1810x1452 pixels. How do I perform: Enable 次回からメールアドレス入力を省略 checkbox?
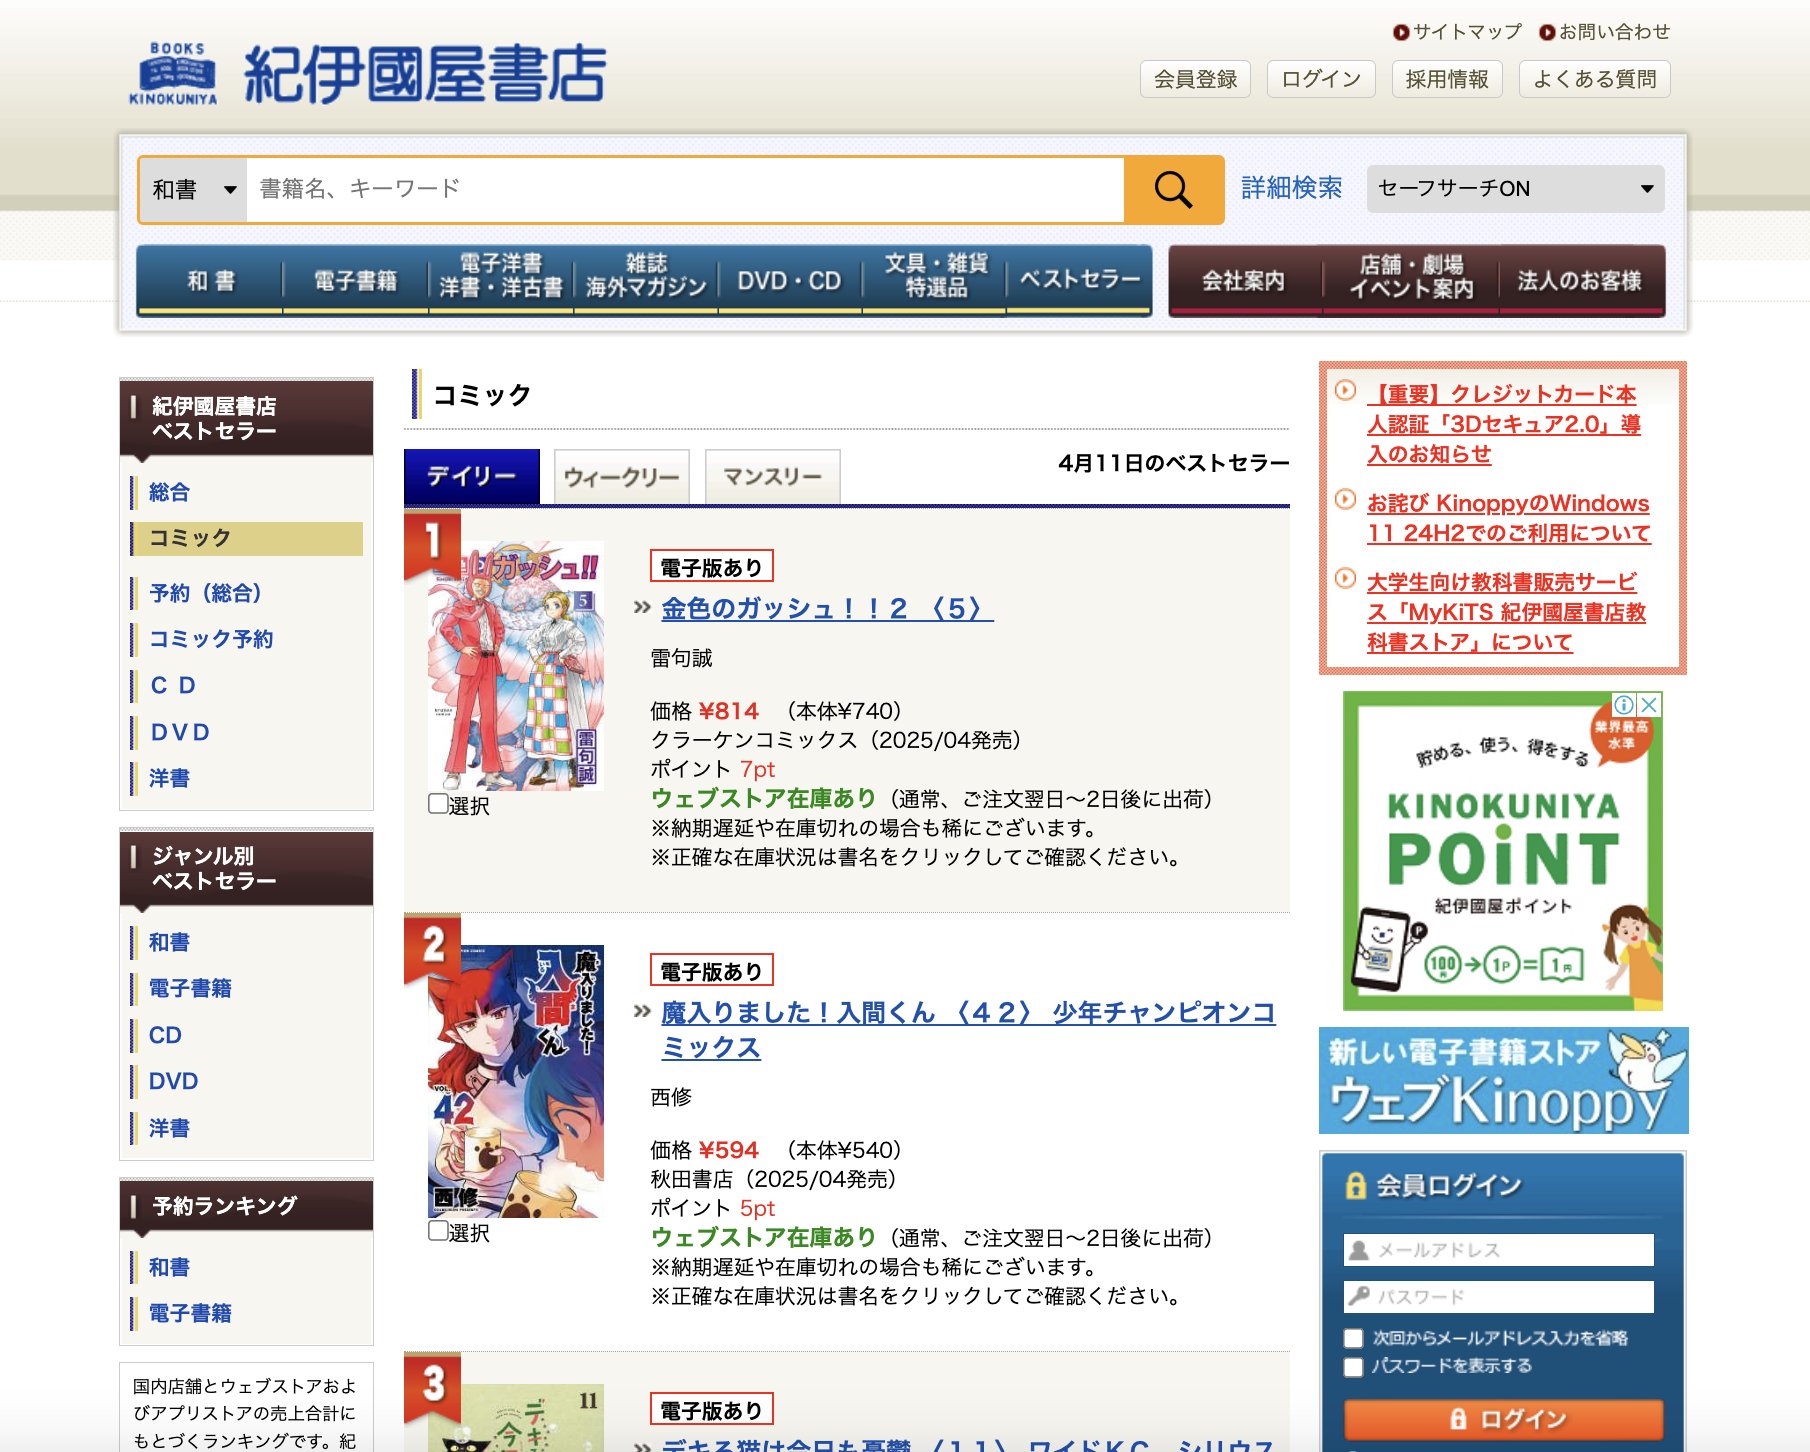pos(1354,1338)
